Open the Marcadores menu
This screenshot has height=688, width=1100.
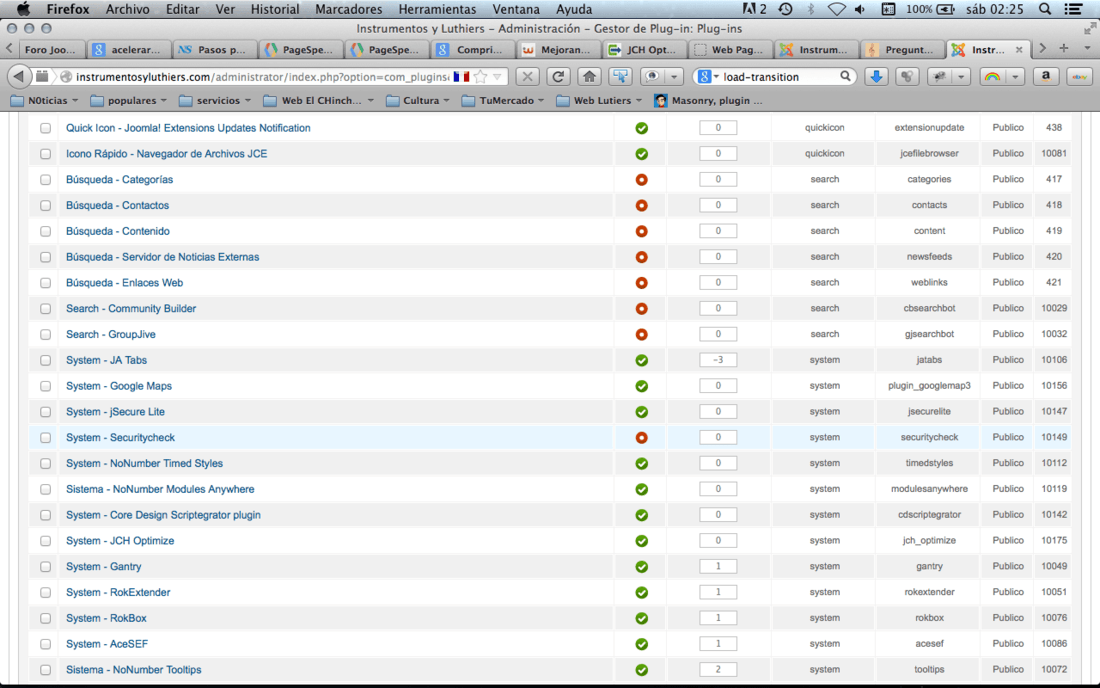coord(349,9)
